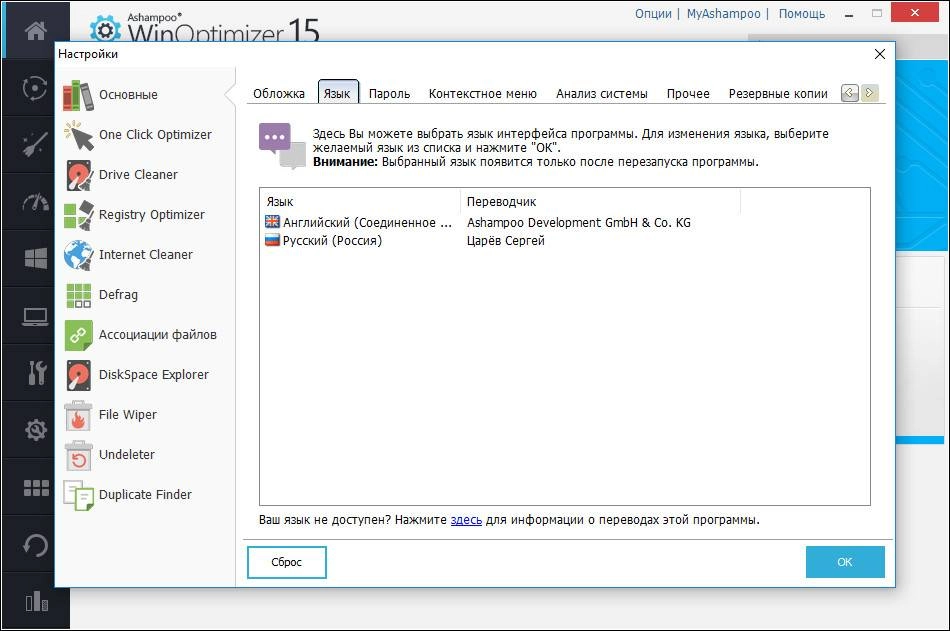Screen dimensions: 950x631
Task: Open Опции in the top menu
Action: [653, 13]
